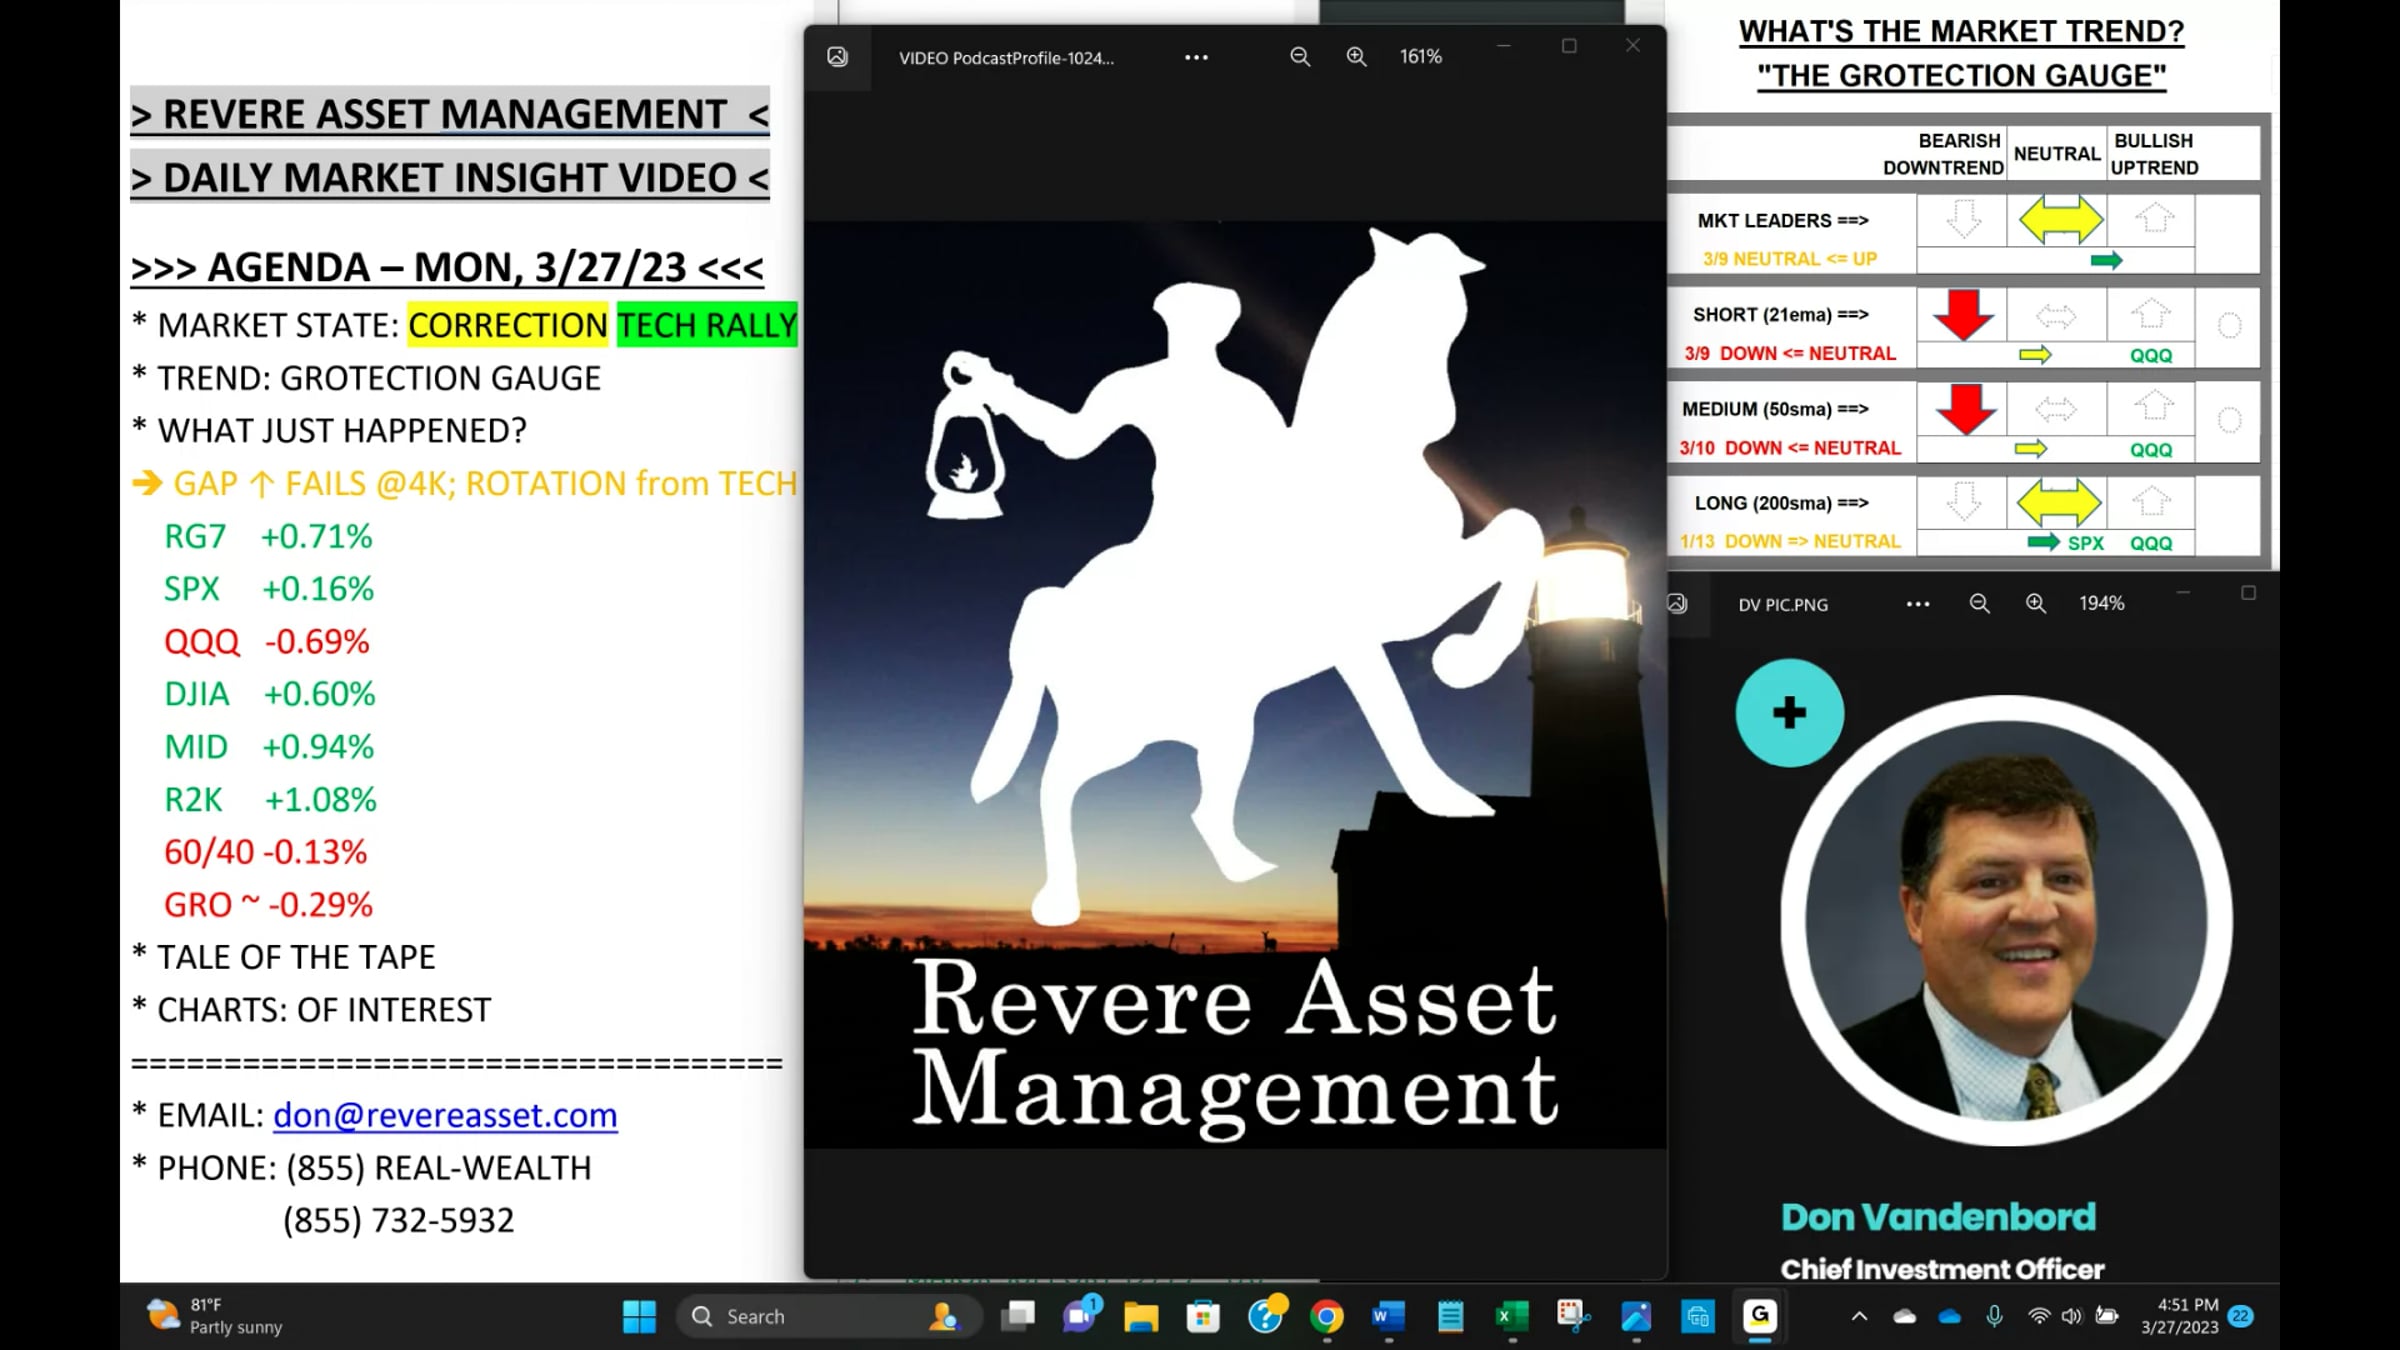Image resolution: width=2400 pixels, height=1350 pixels.
Task: Open the don@revereasset.com email link
Action: click(x=445, y=1114)
